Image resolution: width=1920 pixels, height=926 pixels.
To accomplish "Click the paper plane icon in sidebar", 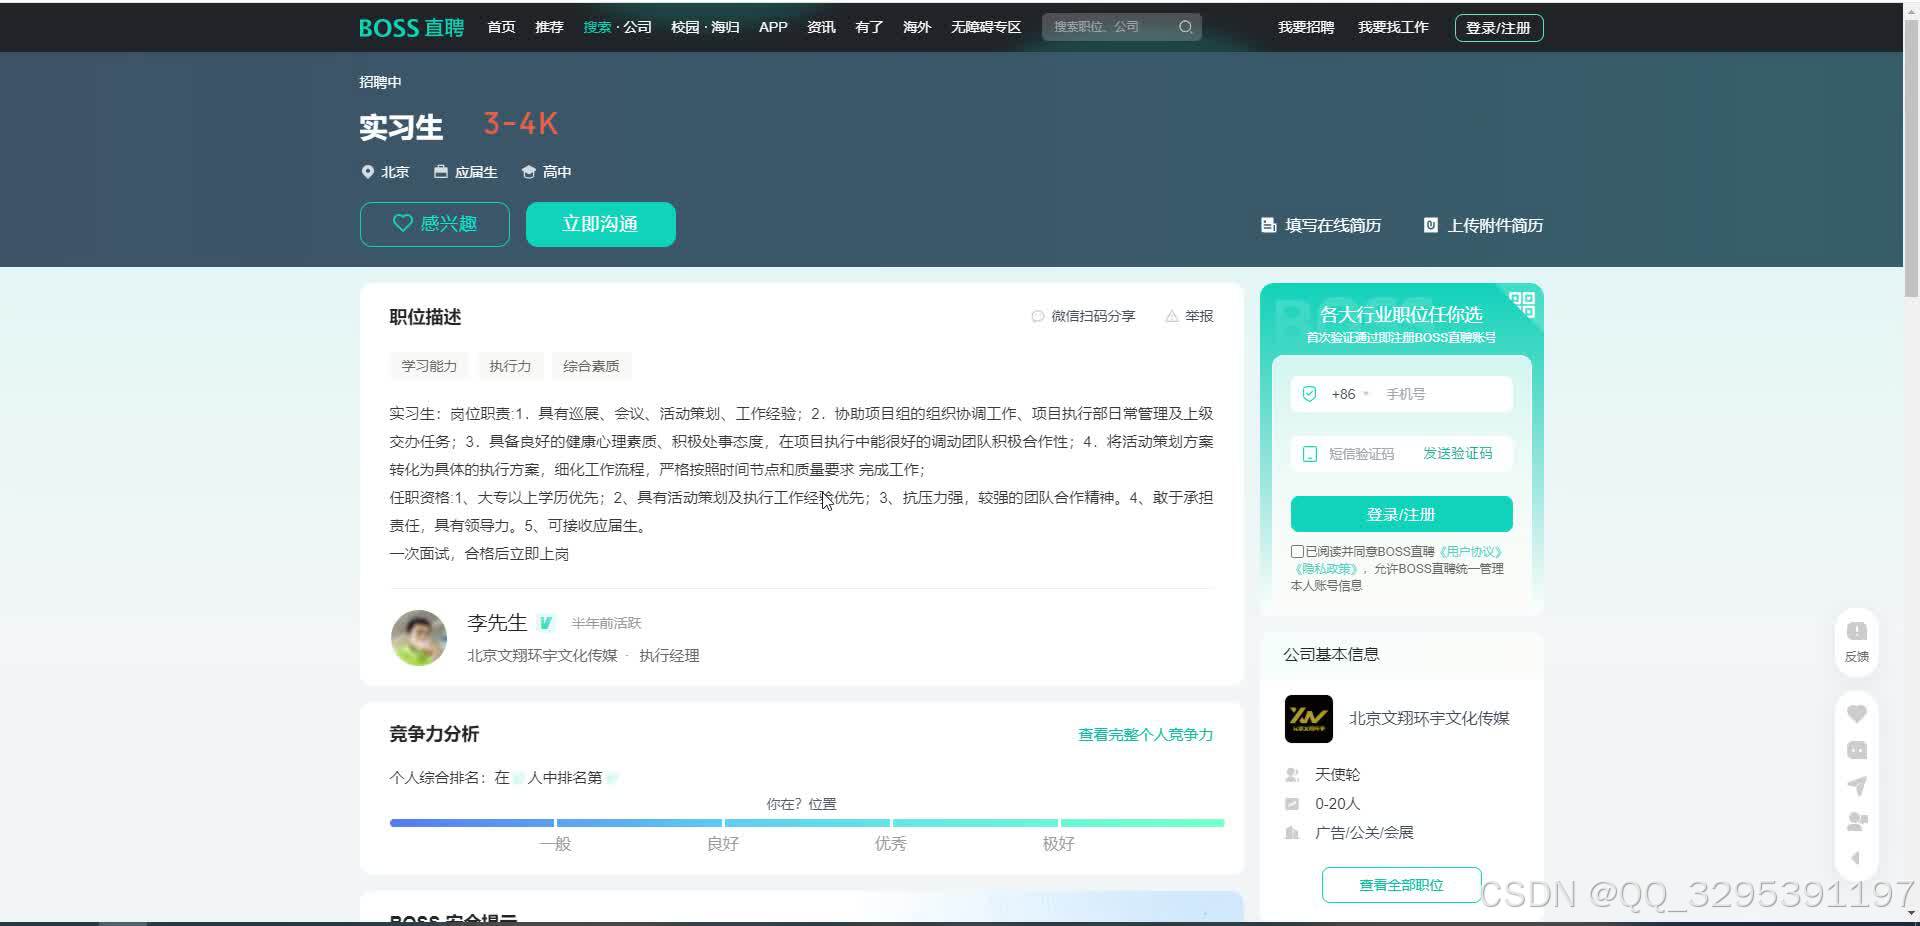I will coord(1857,786).
